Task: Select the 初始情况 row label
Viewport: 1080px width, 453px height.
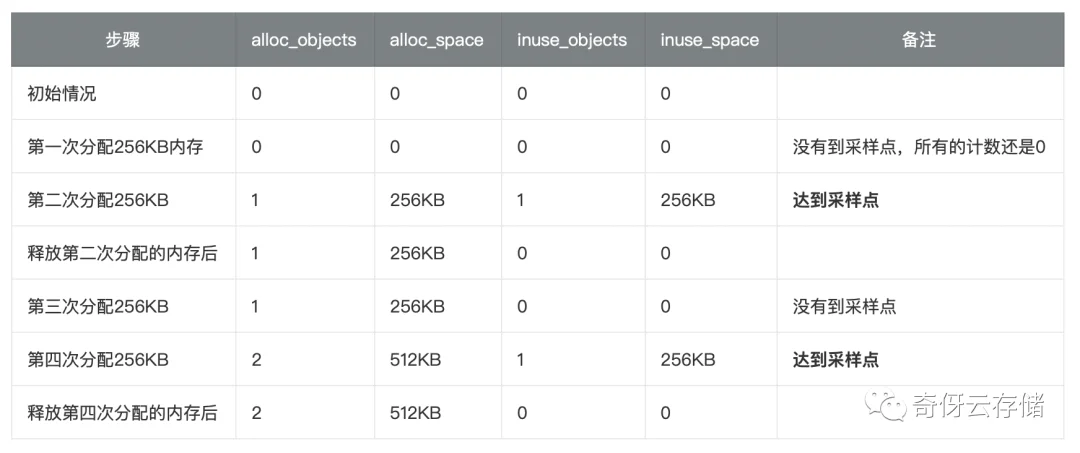Action: point(62,94)
